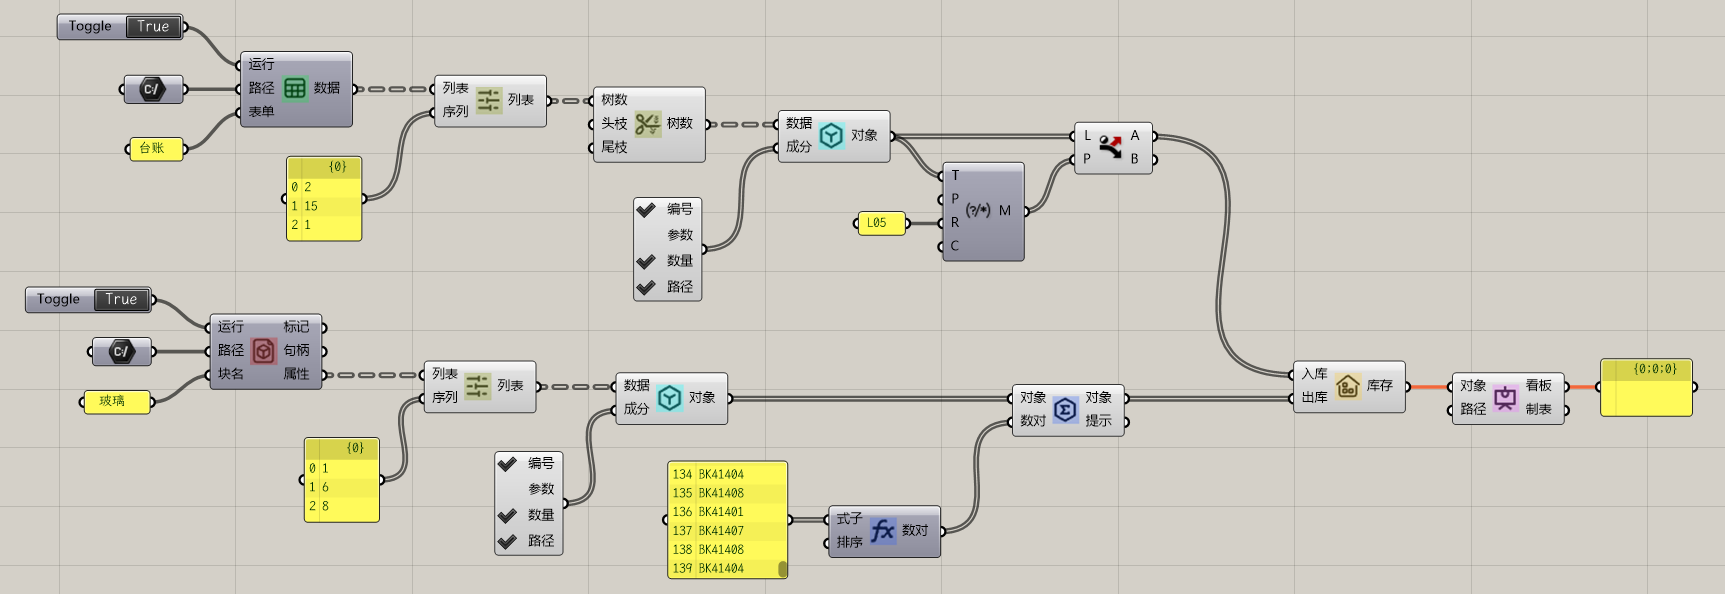Click the 入库 input on the inventory component
The image size is (1725, 594).
point(1314,374)
